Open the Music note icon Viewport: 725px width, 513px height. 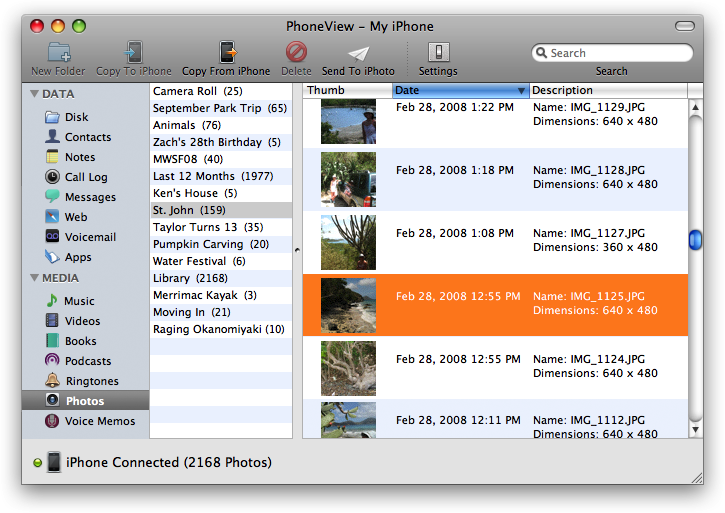coord(52,300)
